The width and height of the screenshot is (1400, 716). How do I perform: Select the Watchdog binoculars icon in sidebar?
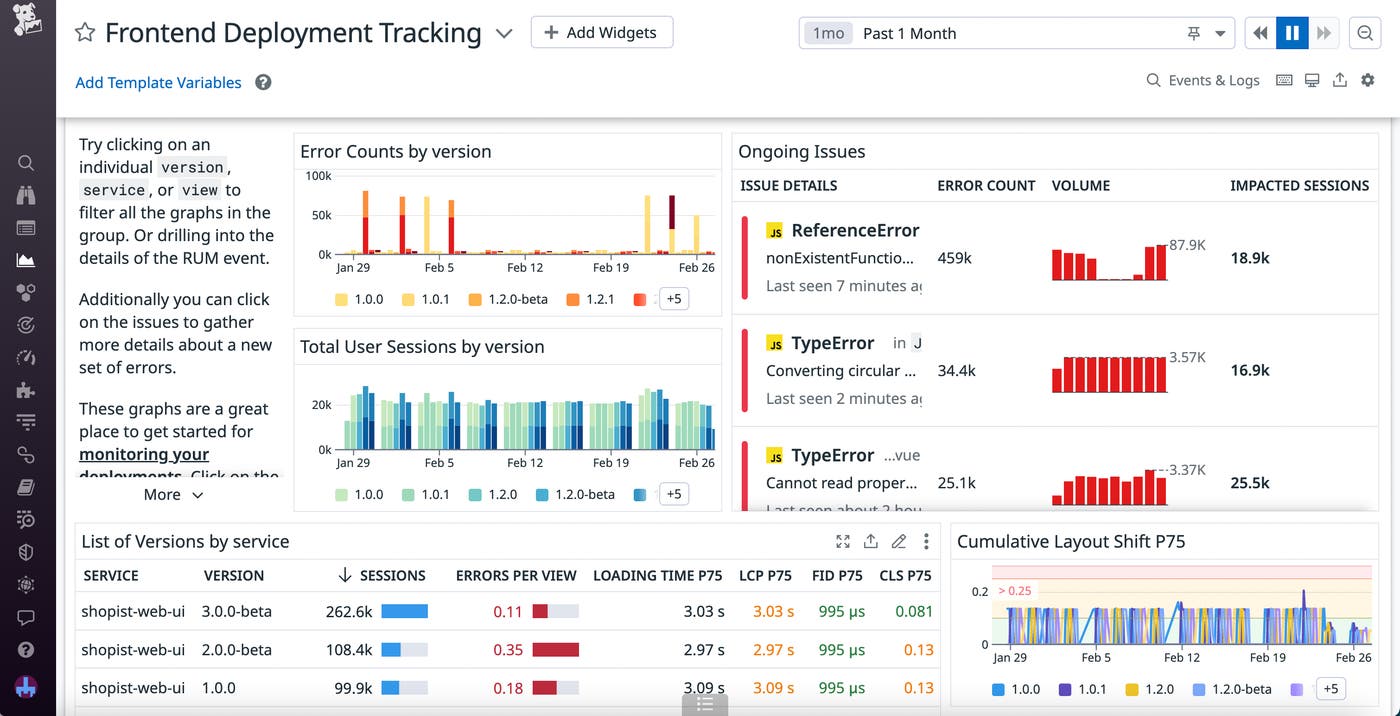click(x=26, y=194)
